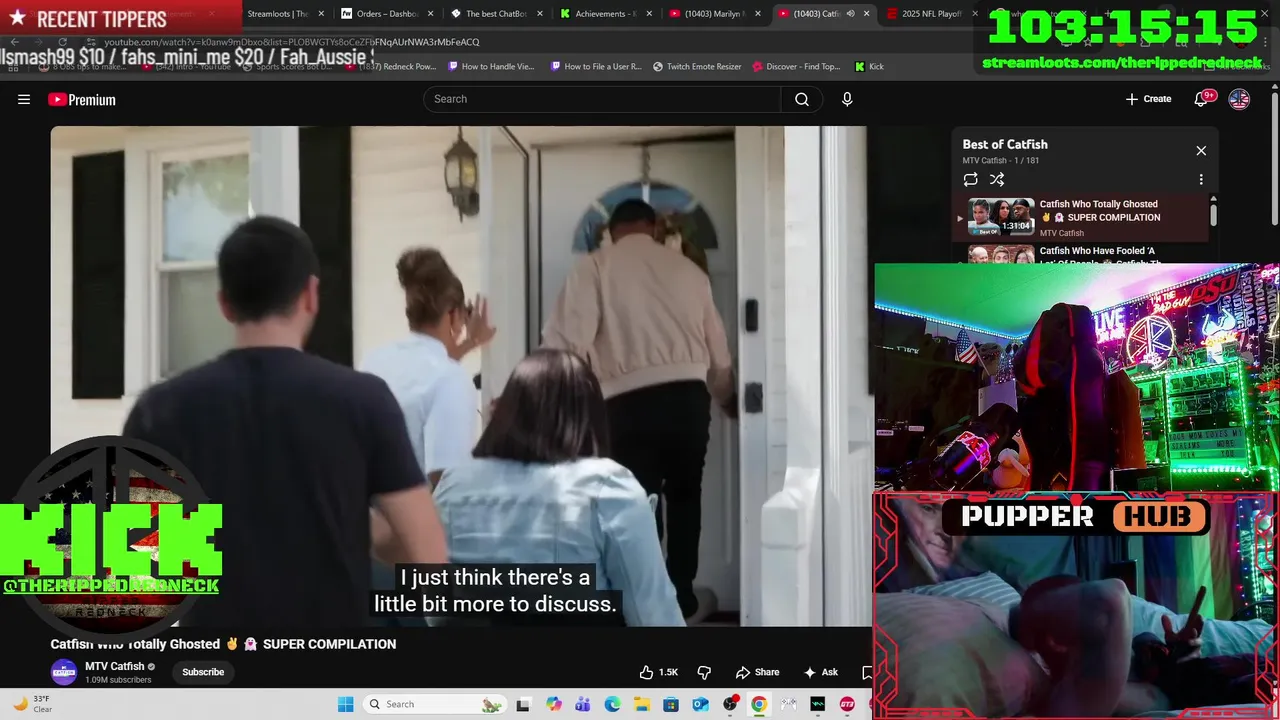
Task: Like the video with thumbs up
Action: click(659, 672)
